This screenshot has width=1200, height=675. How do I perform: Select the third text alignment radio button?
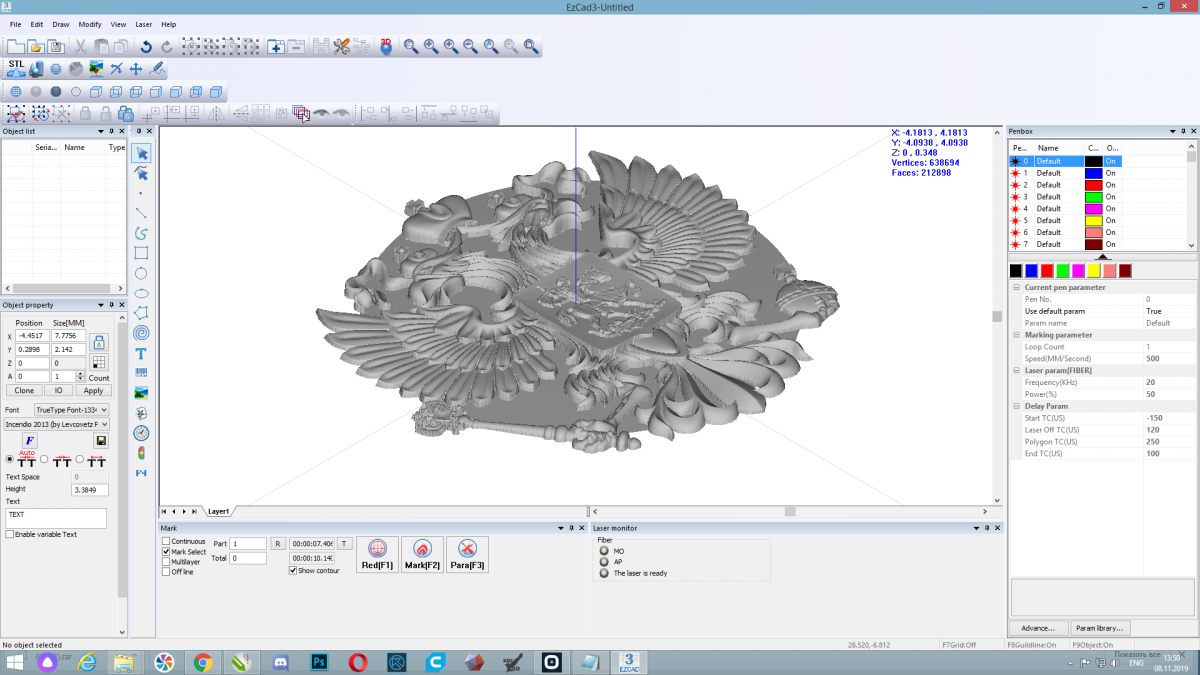[x=80, y=459]
